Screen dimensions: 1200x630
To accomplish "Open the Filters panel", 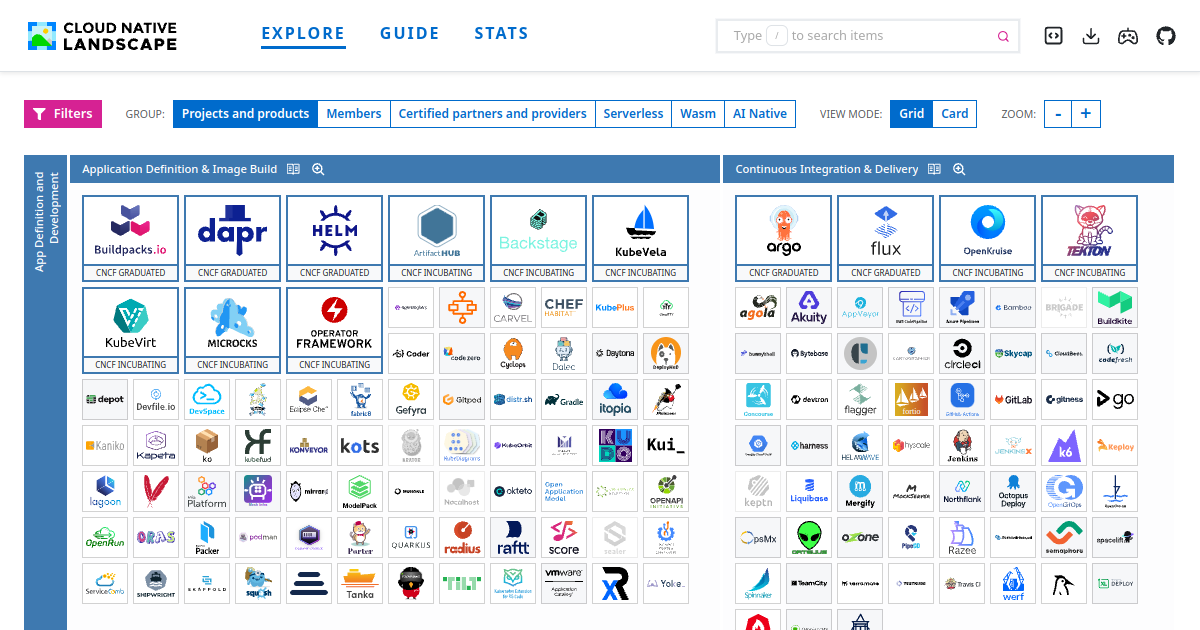I will coord(63,114).
